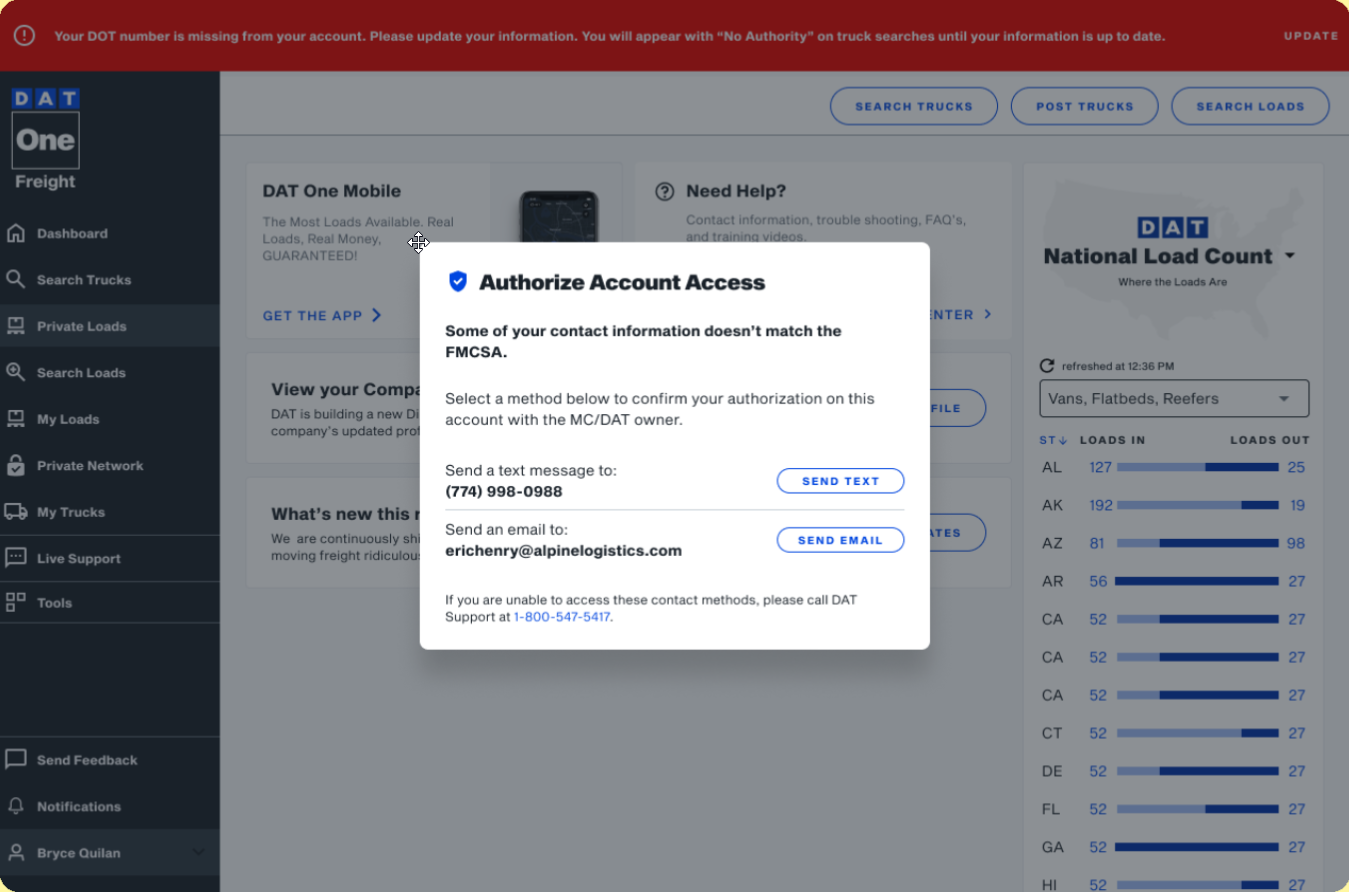The width and height of the screenshot is (1349, 892).
Task: Click the FL state row label
Action: click(1051, 809)
